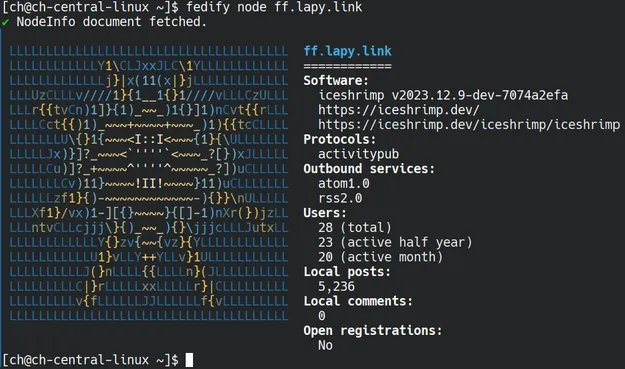625x369 pixels.
Task: Click the Software: label
Action: (x=336, y=80)
